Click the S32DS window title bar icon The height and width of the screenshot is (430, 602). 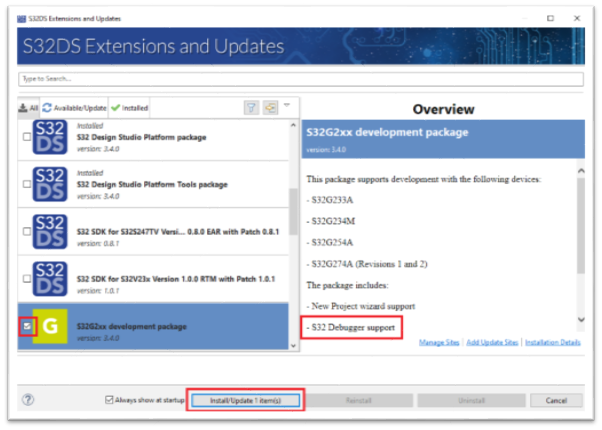tap(22, 19)
